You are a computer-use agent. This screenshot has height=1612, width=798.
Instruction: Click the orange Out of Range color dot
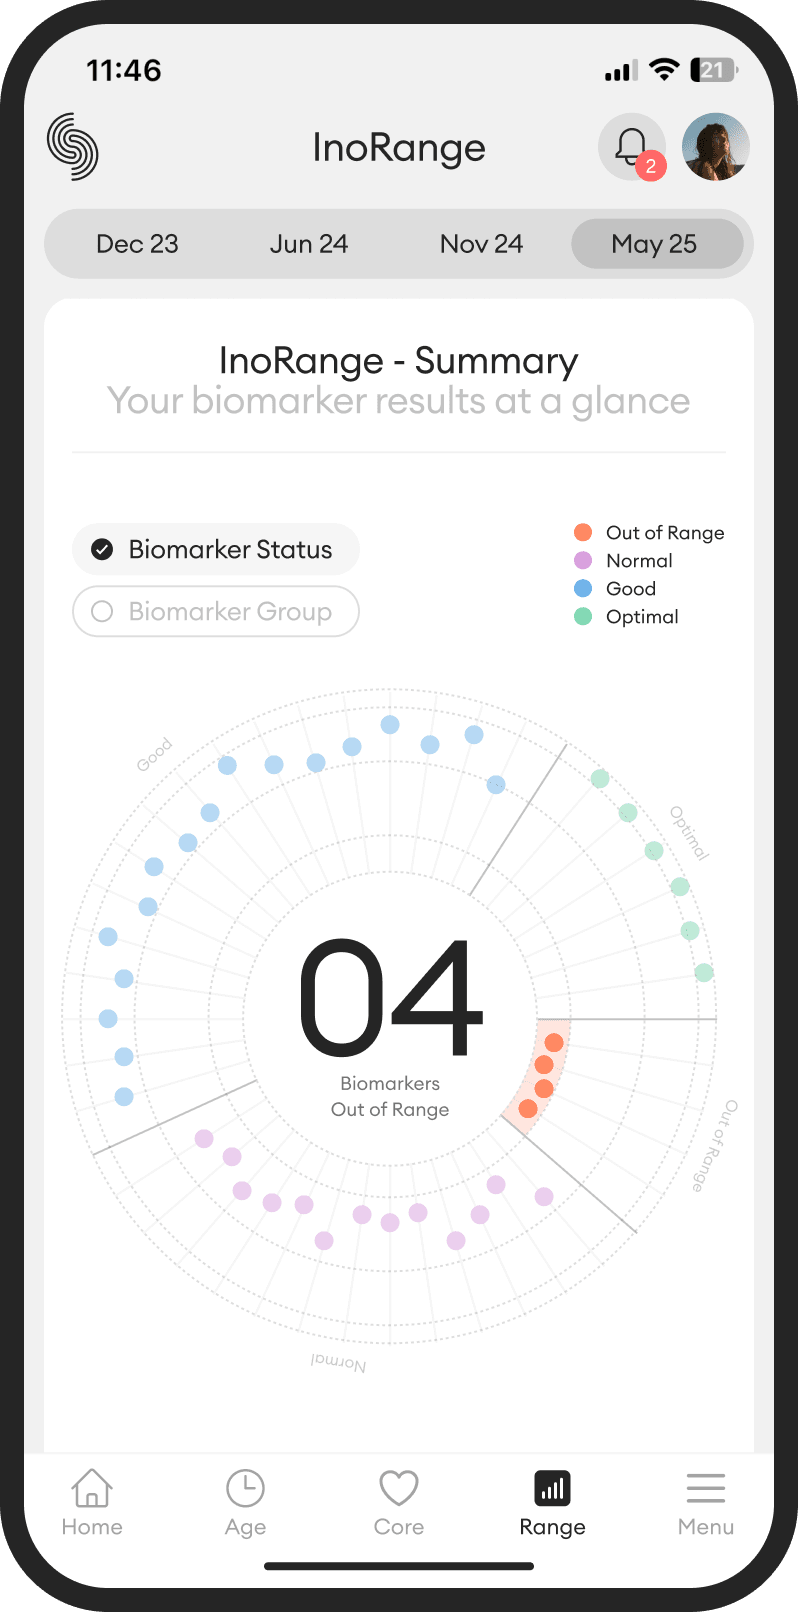[x=583, y=532]
